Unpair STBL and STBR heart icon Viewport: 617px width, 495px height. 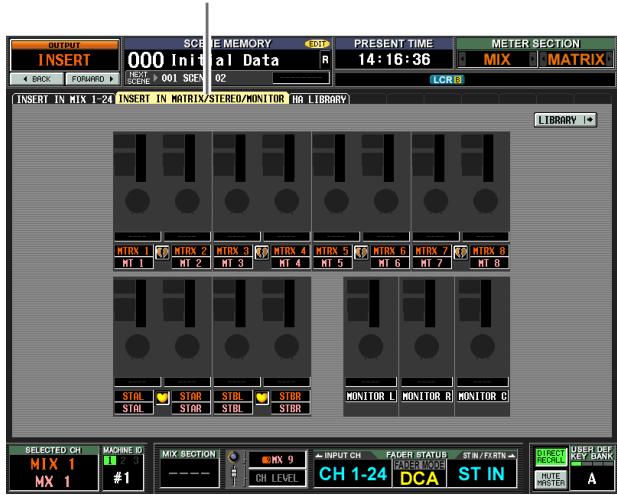pos(262,397)
